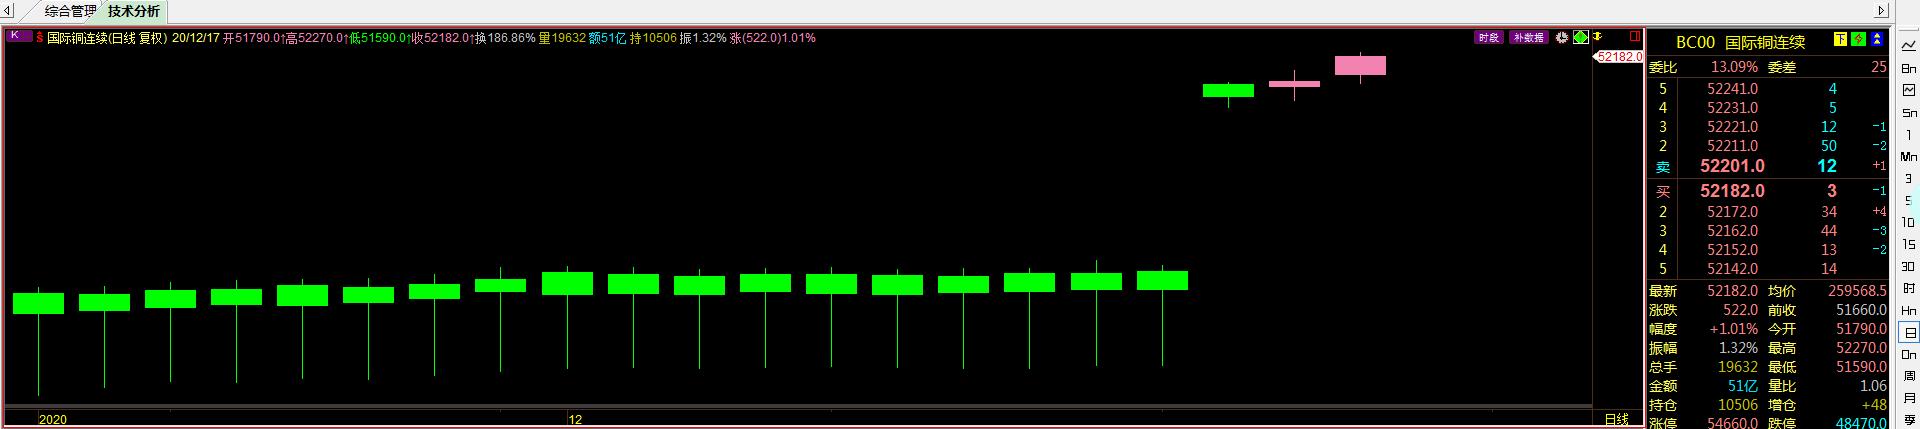Select the 时 hourly period in sidebar
The width and height of the screenshot is (1920, 429).
(x=1909, y=288)
